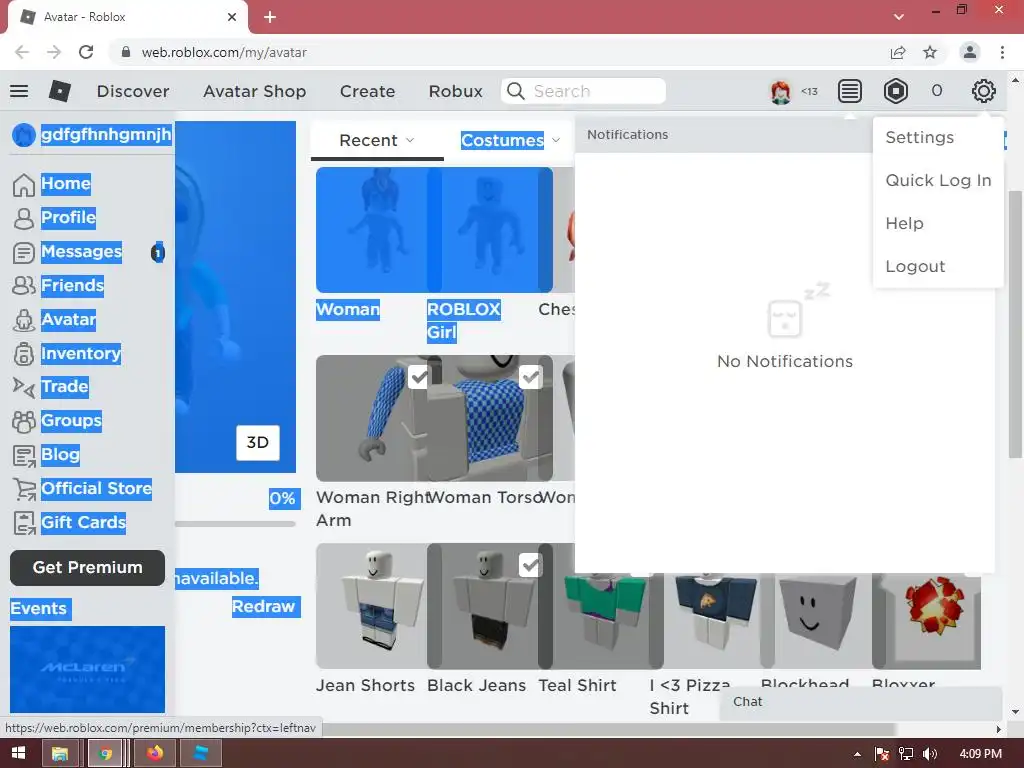Screen dimensions: 1024x768
Task: Click the Trade sidebar icon
Action: pos(24,387)
